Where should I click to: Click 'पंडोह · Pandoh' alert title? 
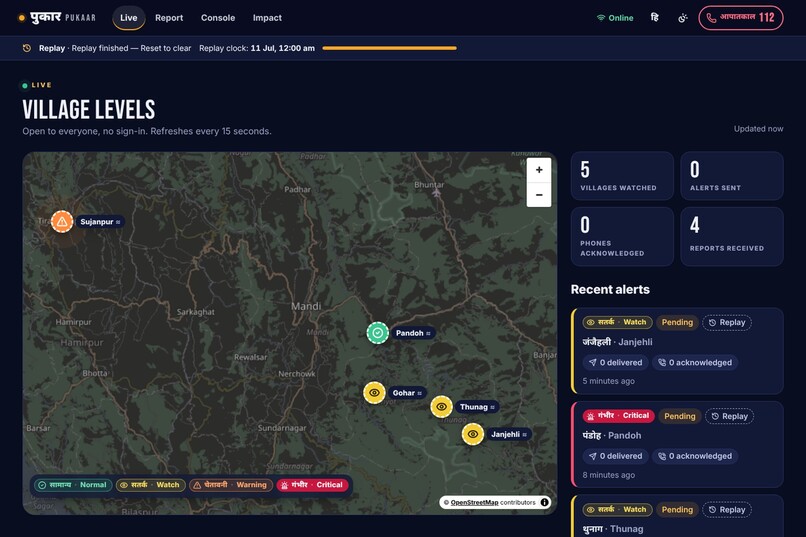coord(612,435)
